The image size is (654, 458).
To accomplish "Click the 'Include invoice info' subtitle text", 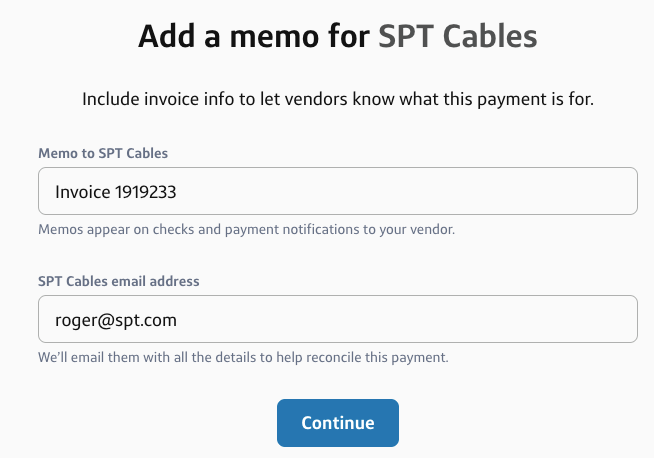I will click(337, 100).
